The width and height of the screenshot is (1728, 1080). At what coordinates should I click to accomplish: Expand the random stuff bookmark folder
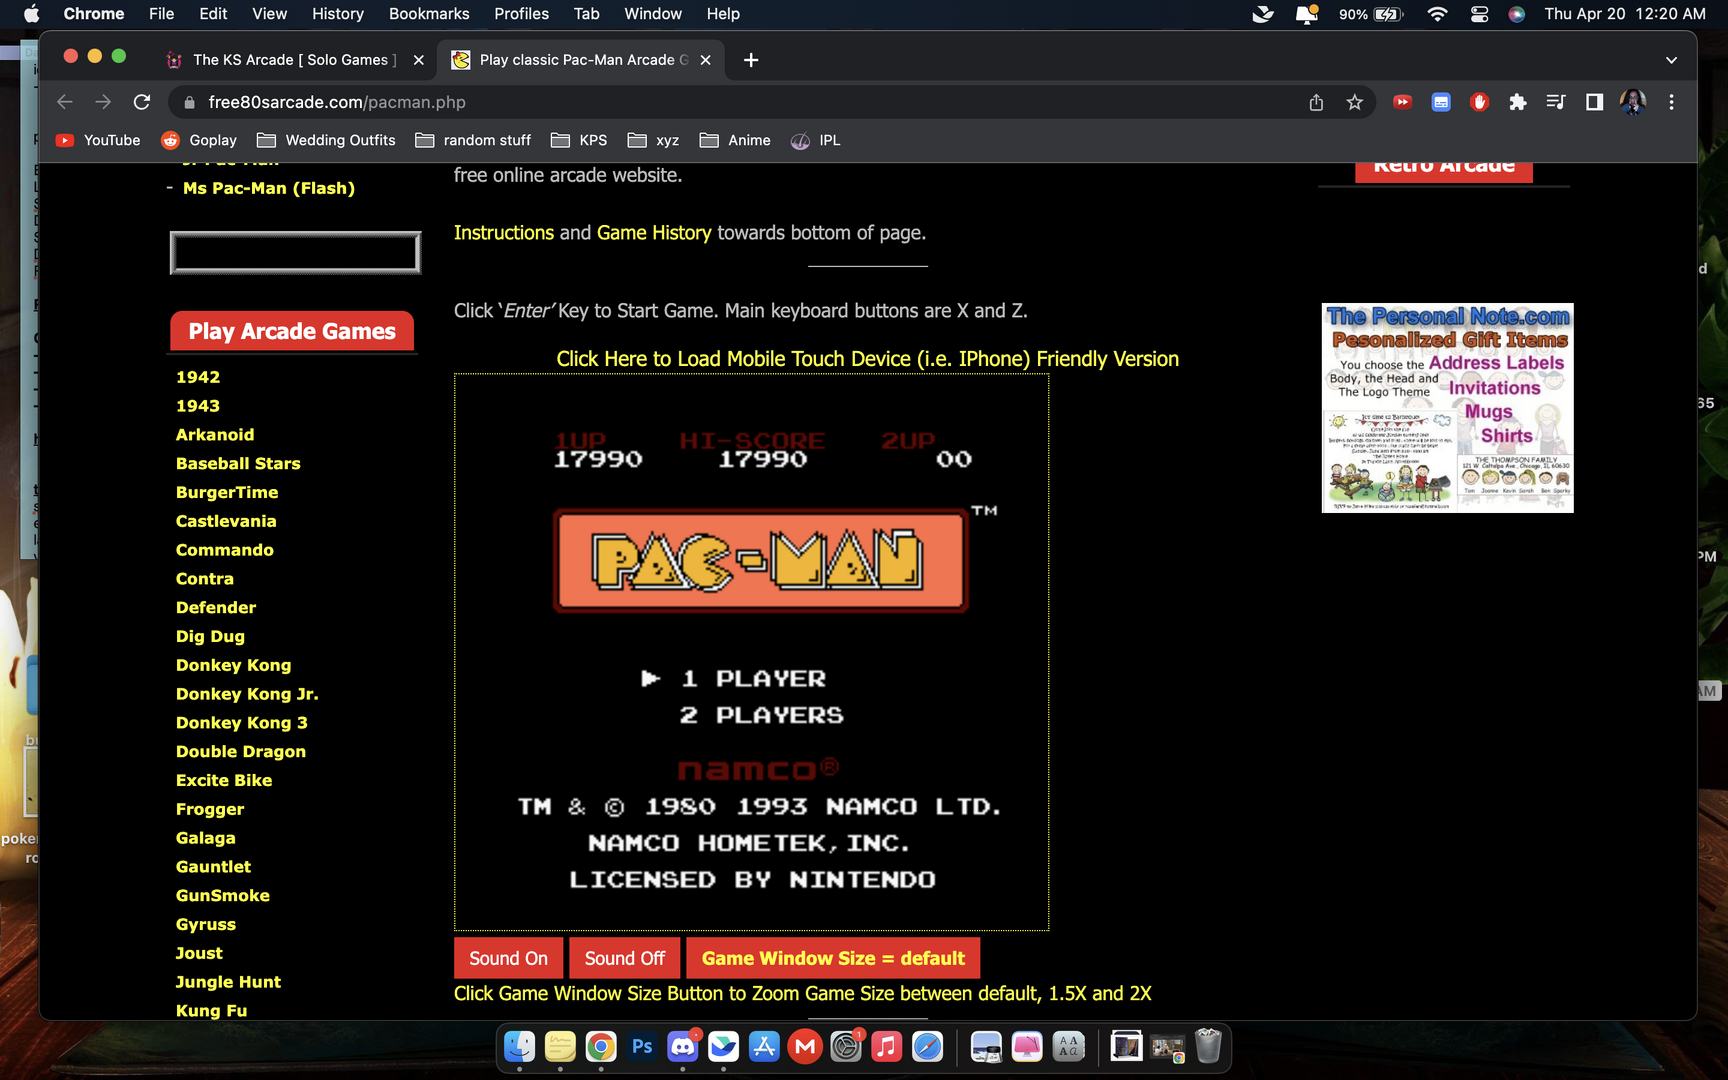coord(473,140)
